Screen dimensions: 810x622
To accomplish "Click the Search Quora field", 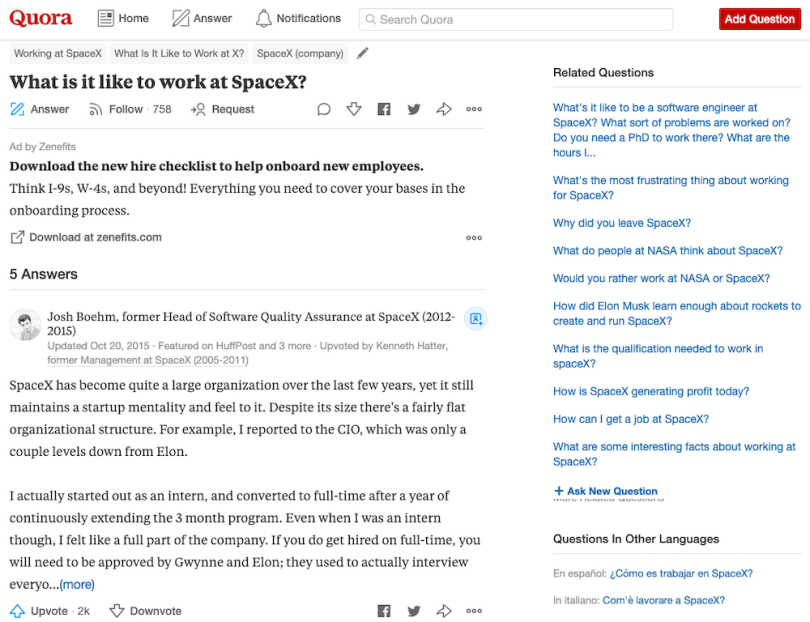I will pyautogui.click(x=516, y=20).
